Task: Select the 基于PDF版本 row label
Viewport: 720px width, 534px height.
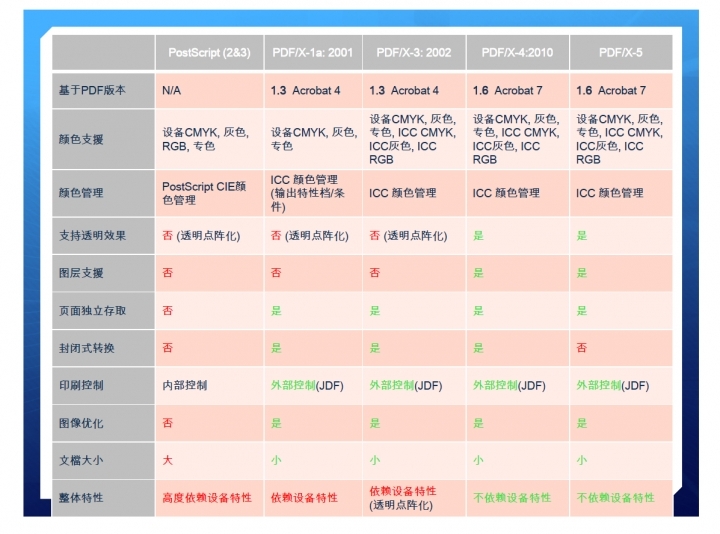Action: (92, 91)
